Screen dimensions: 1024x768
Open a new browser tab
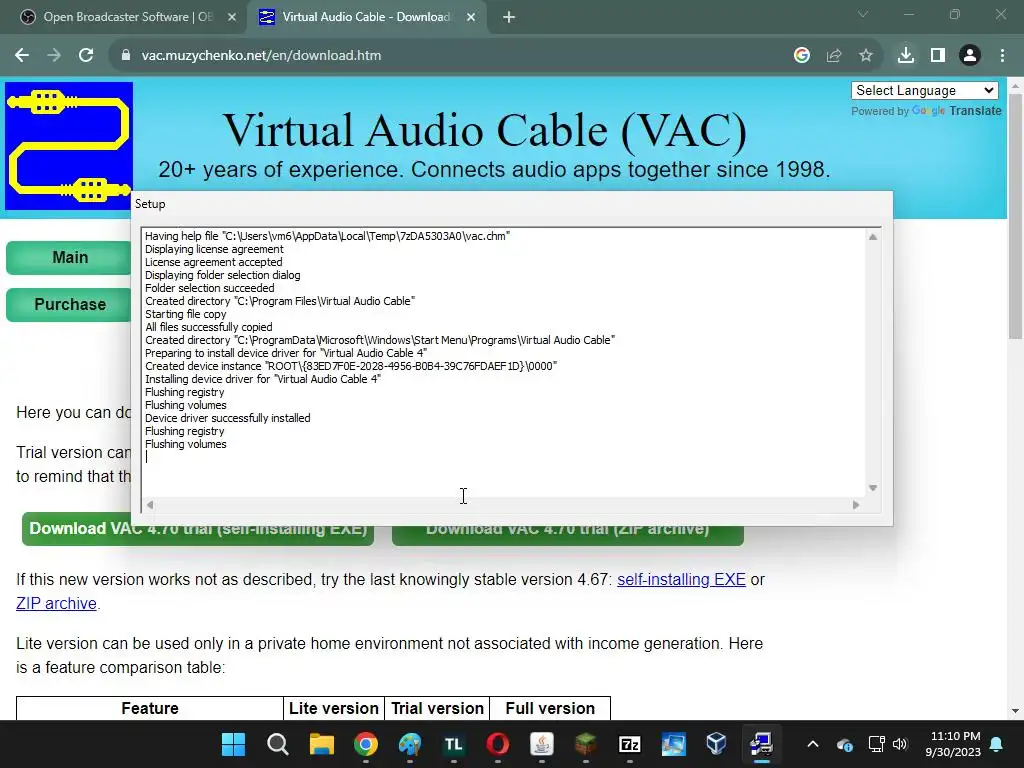pyautogui.click(x=509, y=17)
